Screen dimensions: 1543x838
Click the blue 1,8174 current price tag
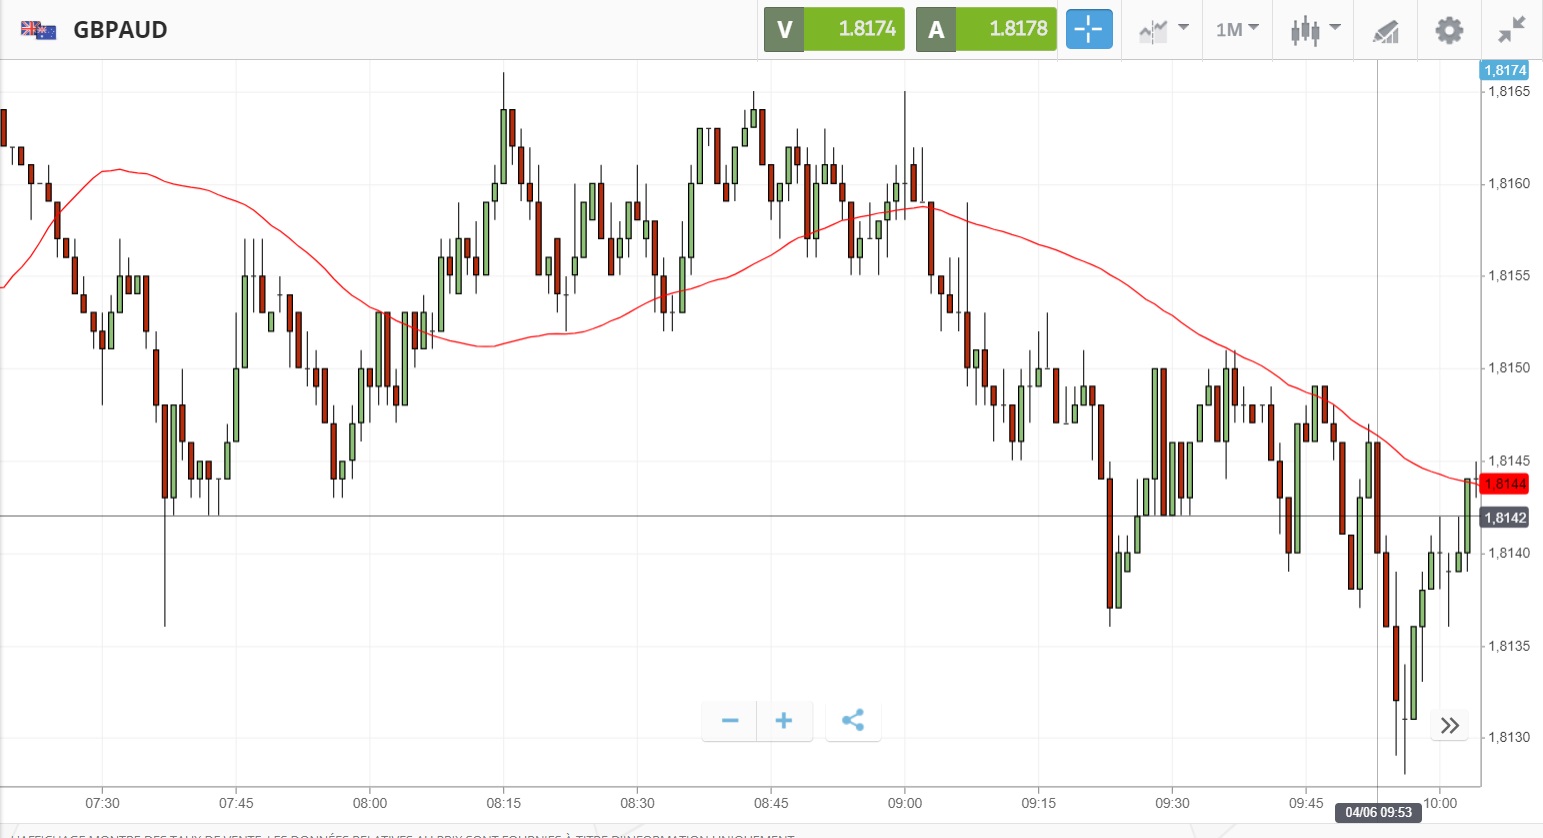point(1504,70)
